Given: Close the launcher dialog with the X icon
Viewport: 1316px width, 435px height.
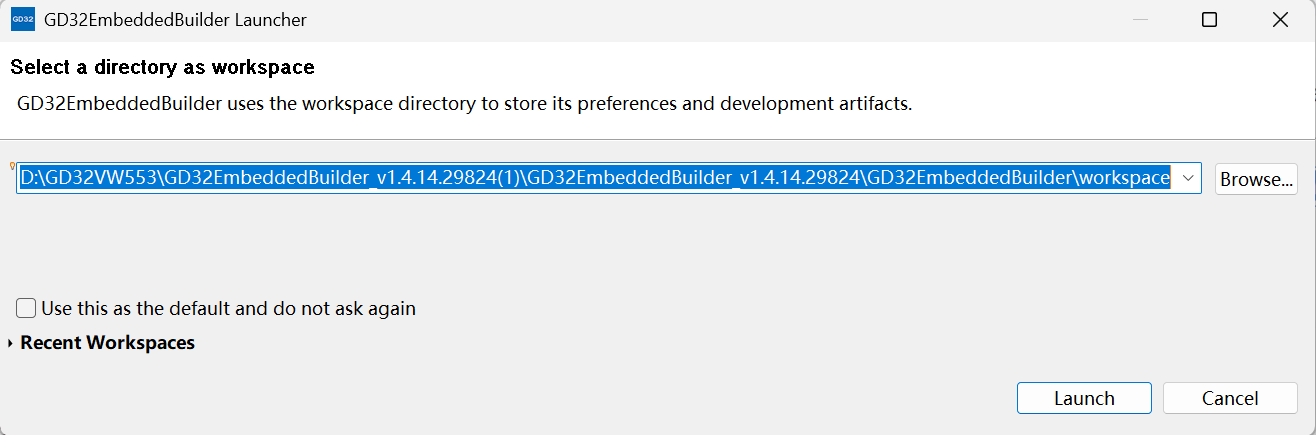Looking at the screenshot, I should [1279, 19].
